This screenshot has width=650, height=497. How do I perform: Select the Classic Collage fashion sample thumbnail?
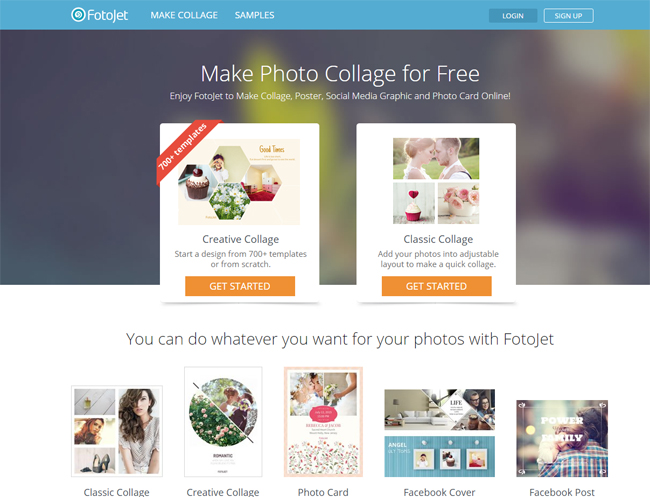117,431
